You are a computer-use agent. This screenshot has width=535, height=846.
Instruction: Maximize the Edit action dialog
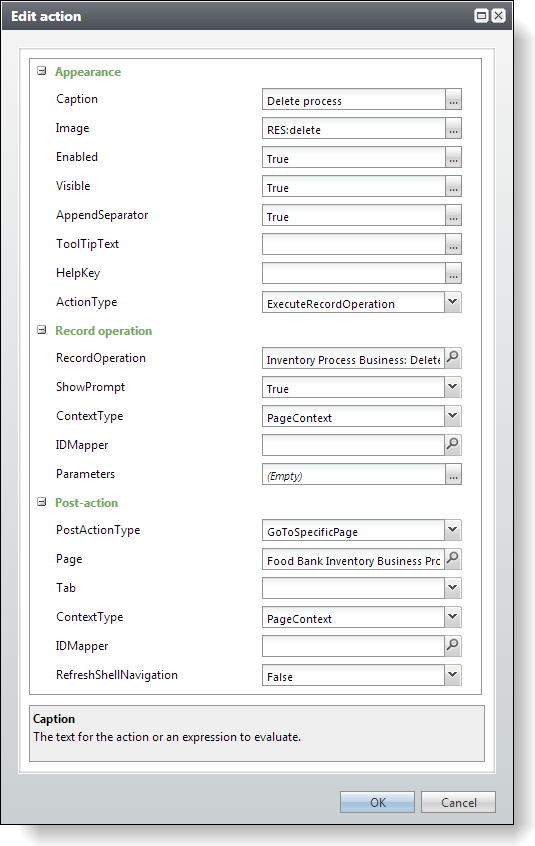pyautogui.click(x=481, y=16)
